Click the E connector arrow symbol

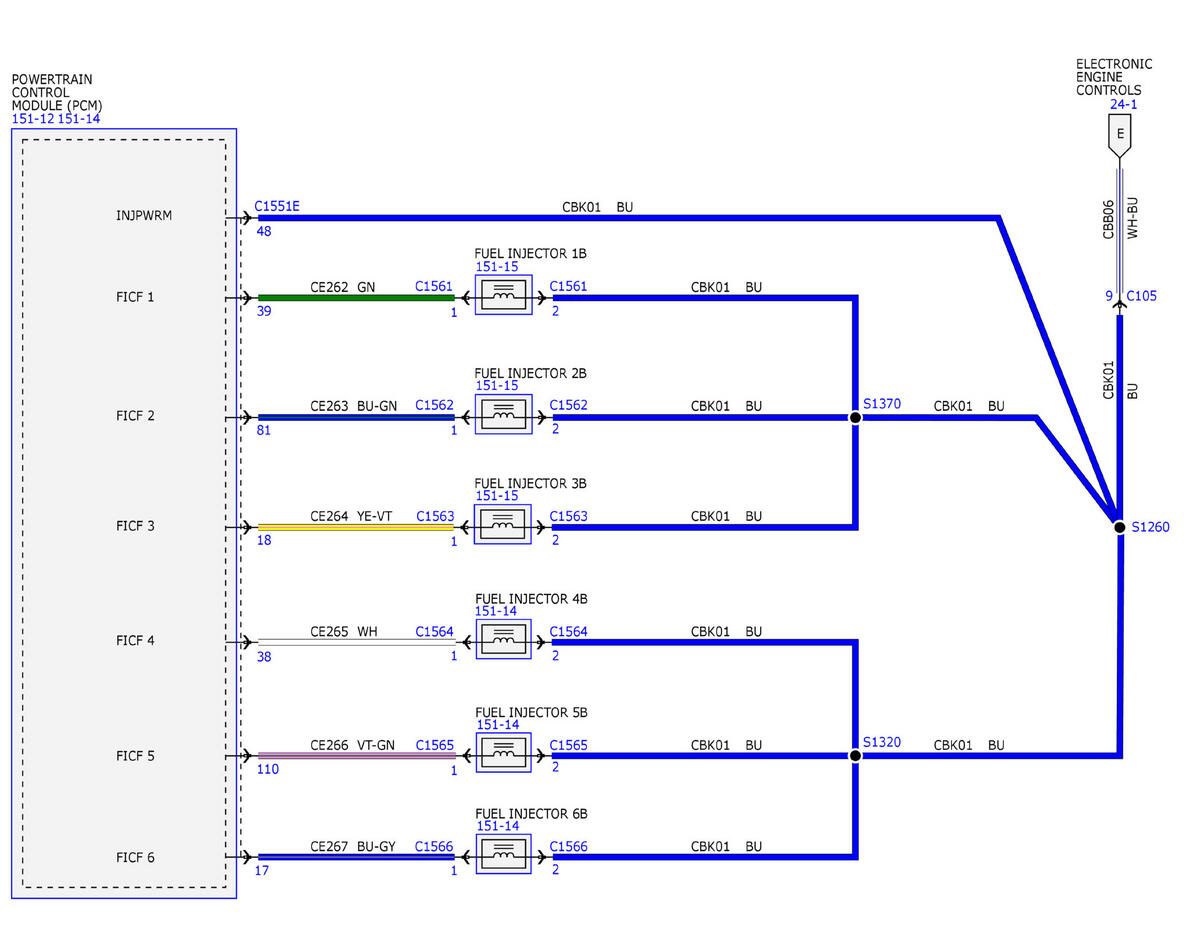pyautogui.click(x=1119, y=136)
